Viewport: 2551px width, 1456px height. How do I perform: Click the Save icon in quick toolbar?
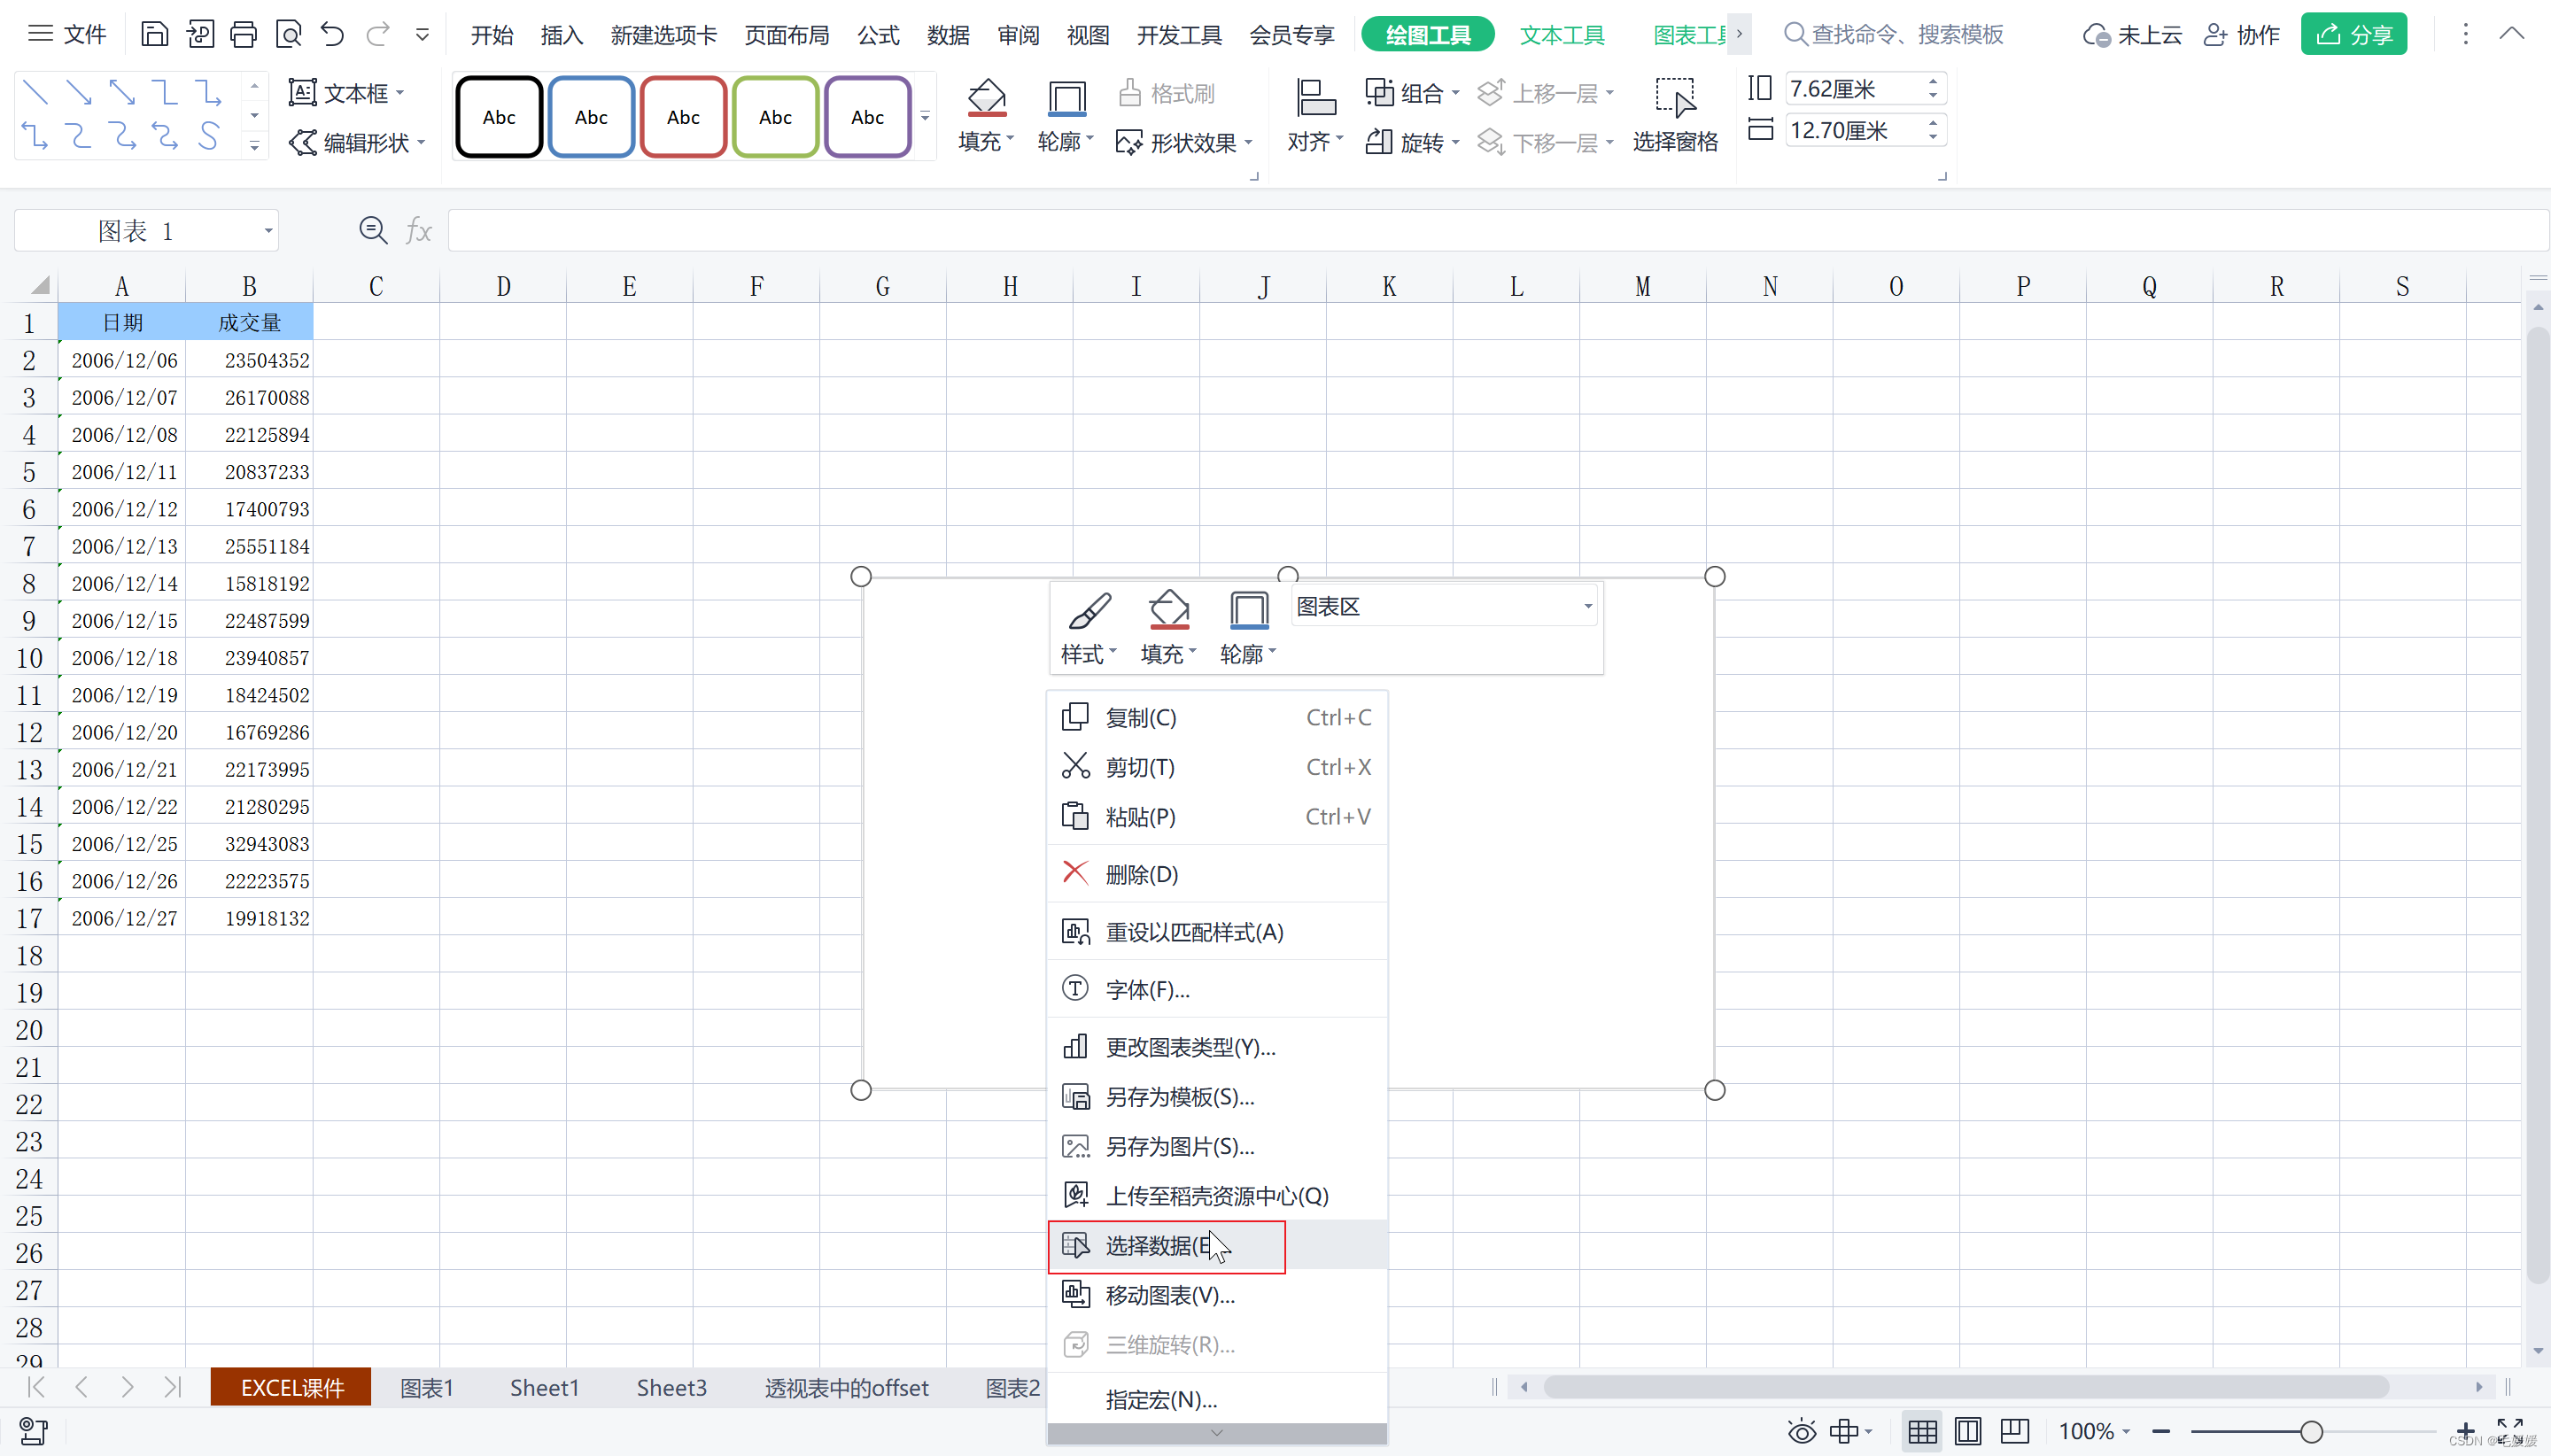[154, 35]
